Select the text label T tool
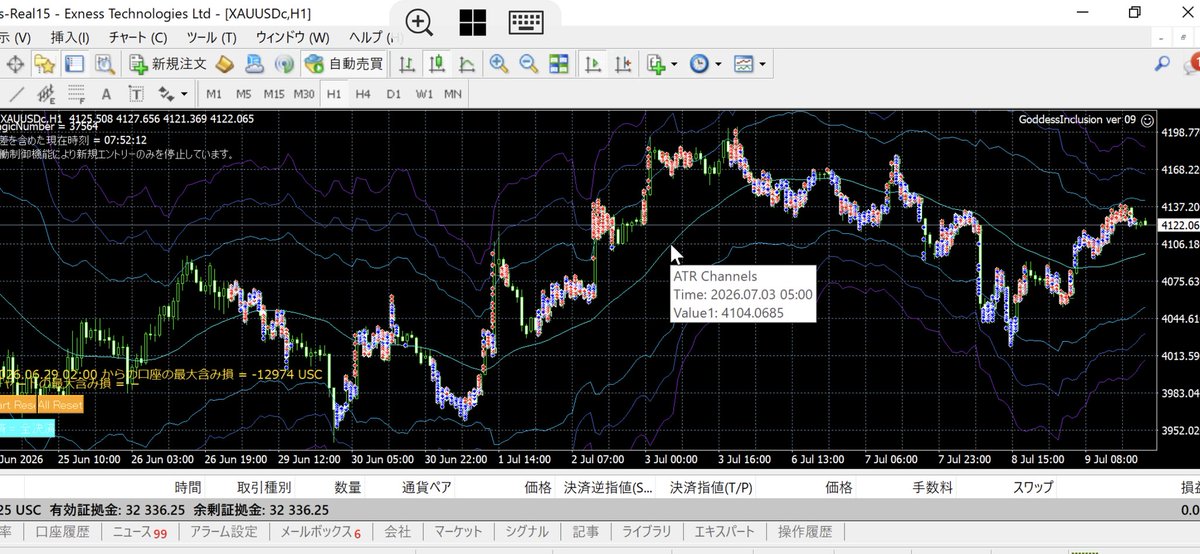Viewport: 1200px width, 554px height. tap(135, 94)
